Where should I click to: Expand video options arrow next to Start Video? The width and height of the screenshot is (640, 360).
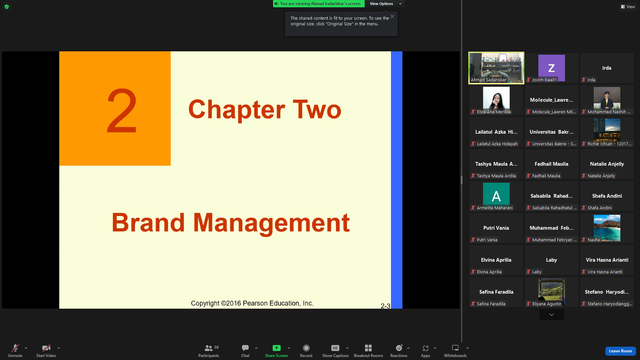tap(58, 348)
